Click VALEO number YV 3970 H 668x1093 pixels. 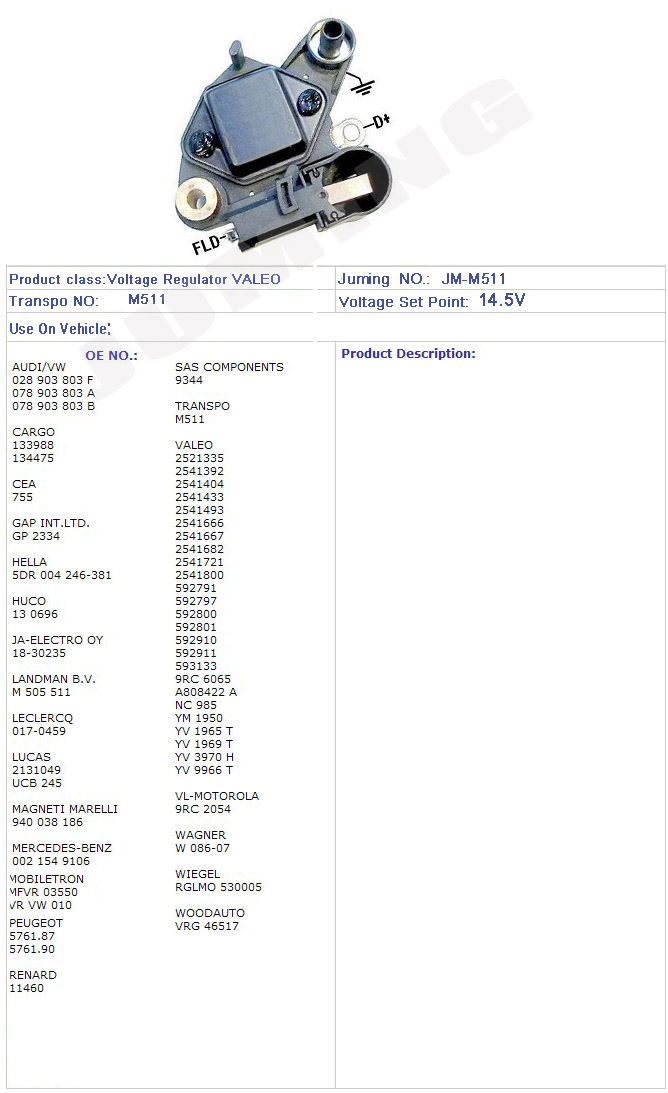(204, 757)
